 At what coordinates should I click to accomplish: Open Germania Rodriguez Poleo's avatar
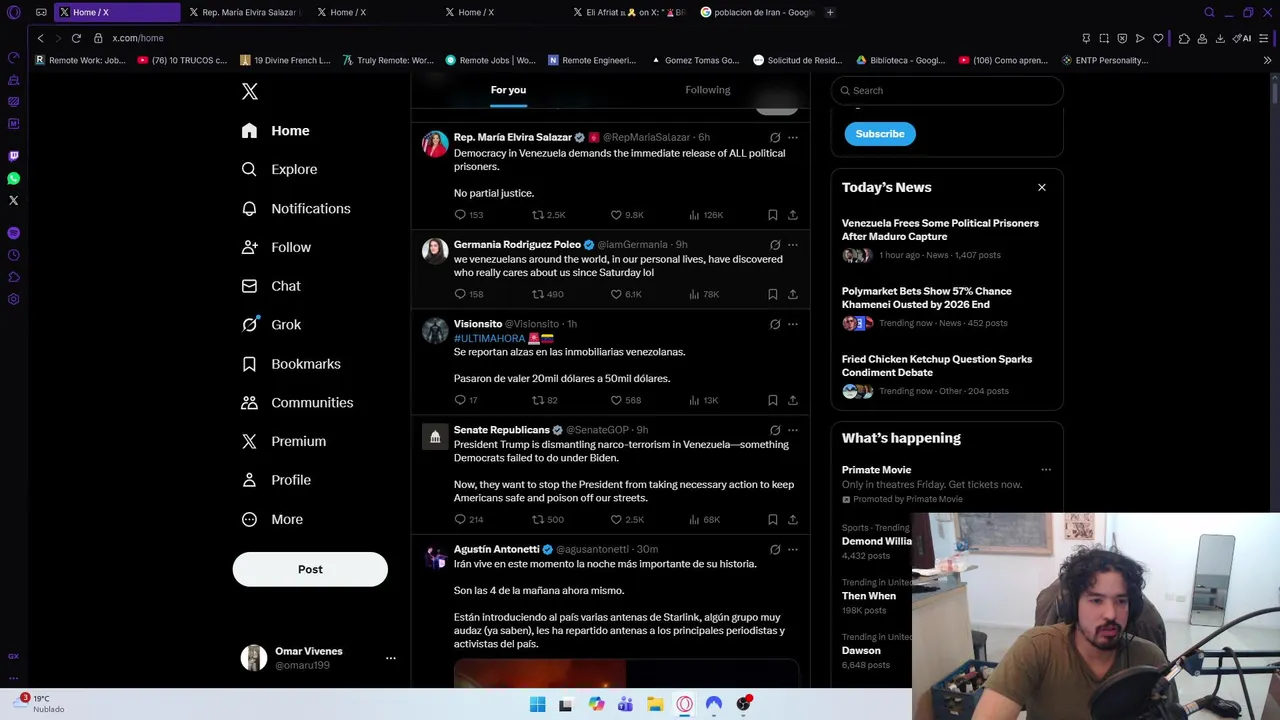435,250
